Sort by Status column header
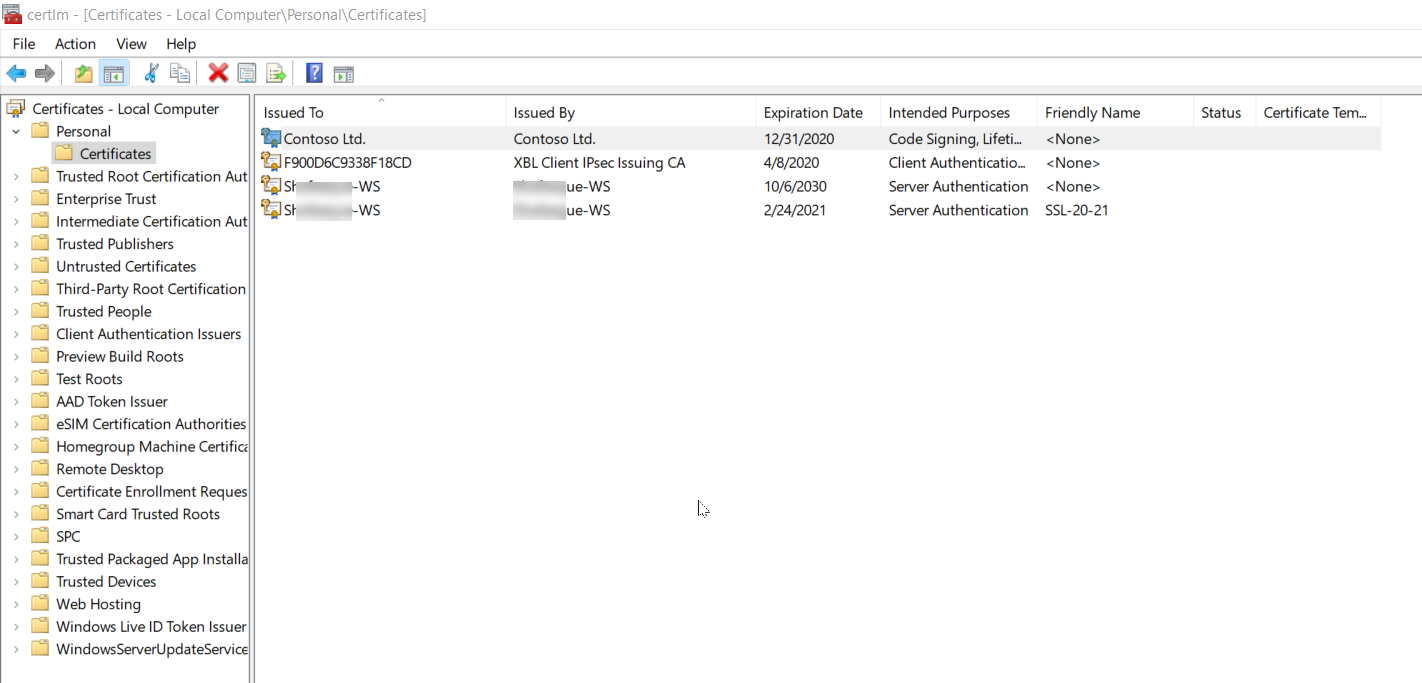Image resolution: width=1422 pixels, height=683 pixels. tap(1224, 112)
